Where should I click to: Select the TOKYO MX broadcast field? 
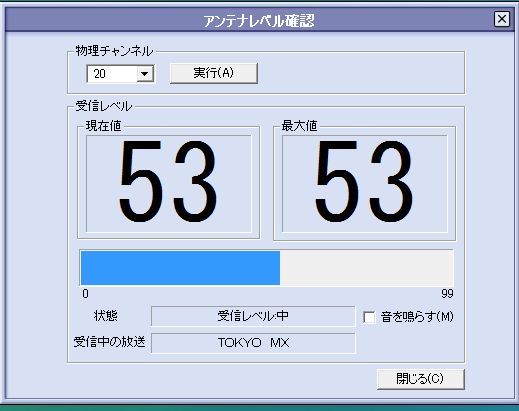tap(253, 343)
